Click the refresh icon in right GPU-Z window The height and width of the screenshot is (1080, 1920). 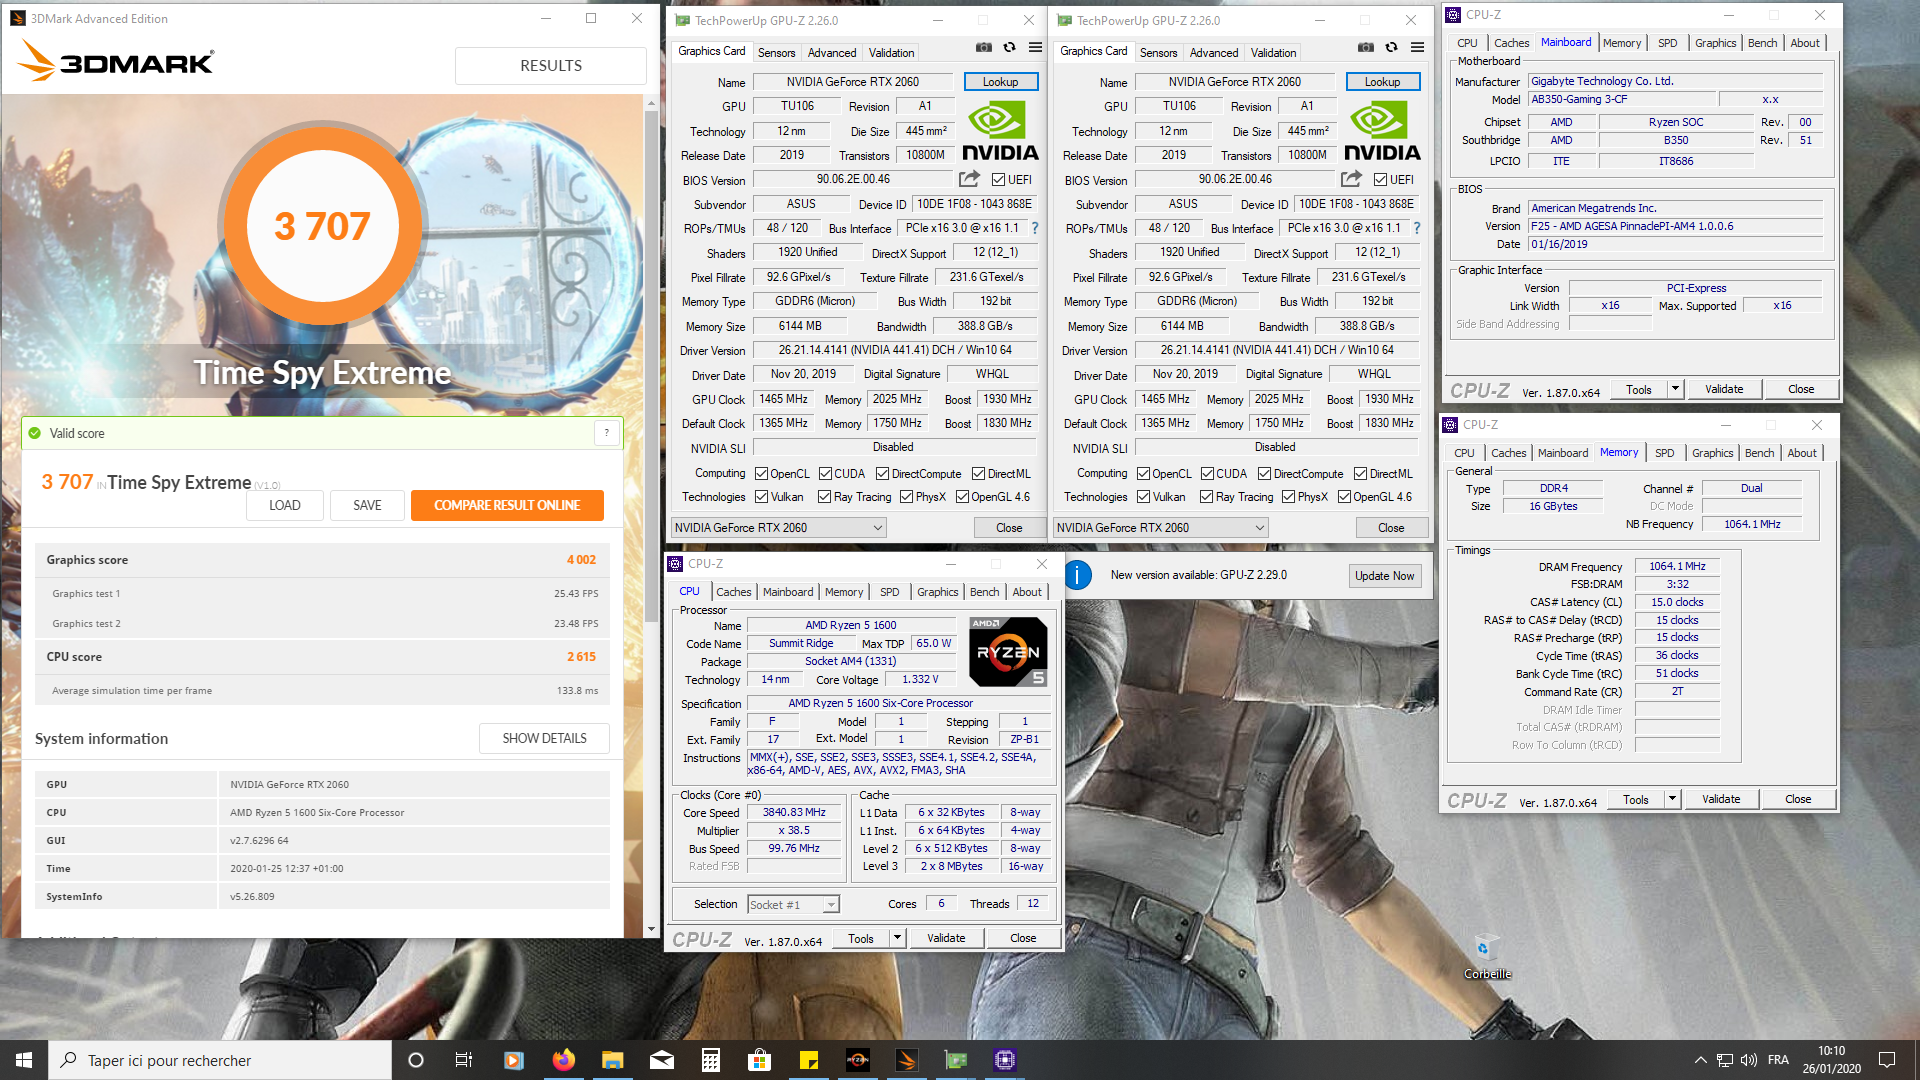click(x=1392, y=47)
